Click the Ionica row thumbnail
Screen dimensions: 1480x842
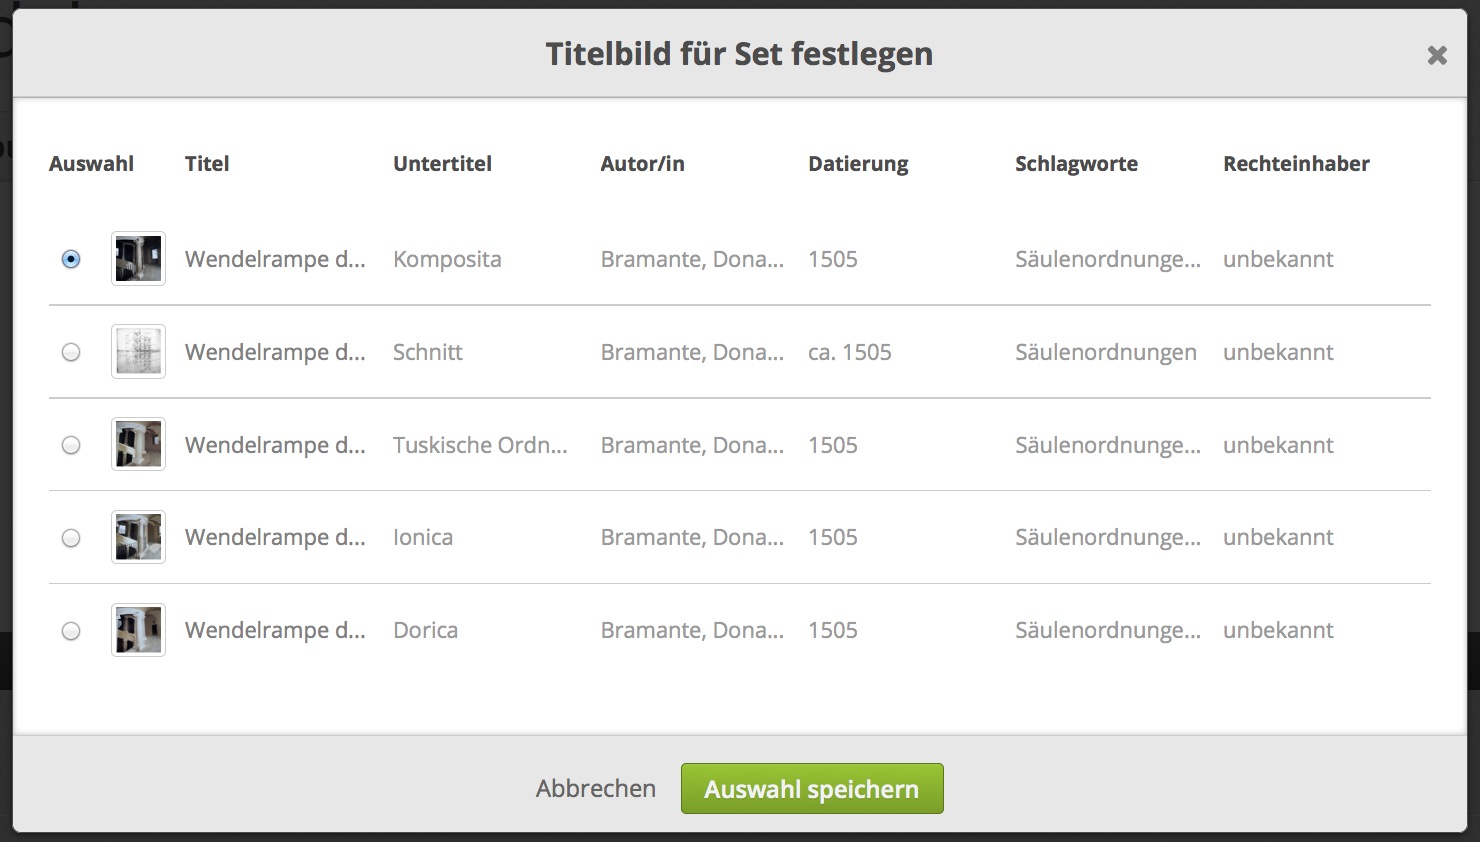tap(138, 538)
